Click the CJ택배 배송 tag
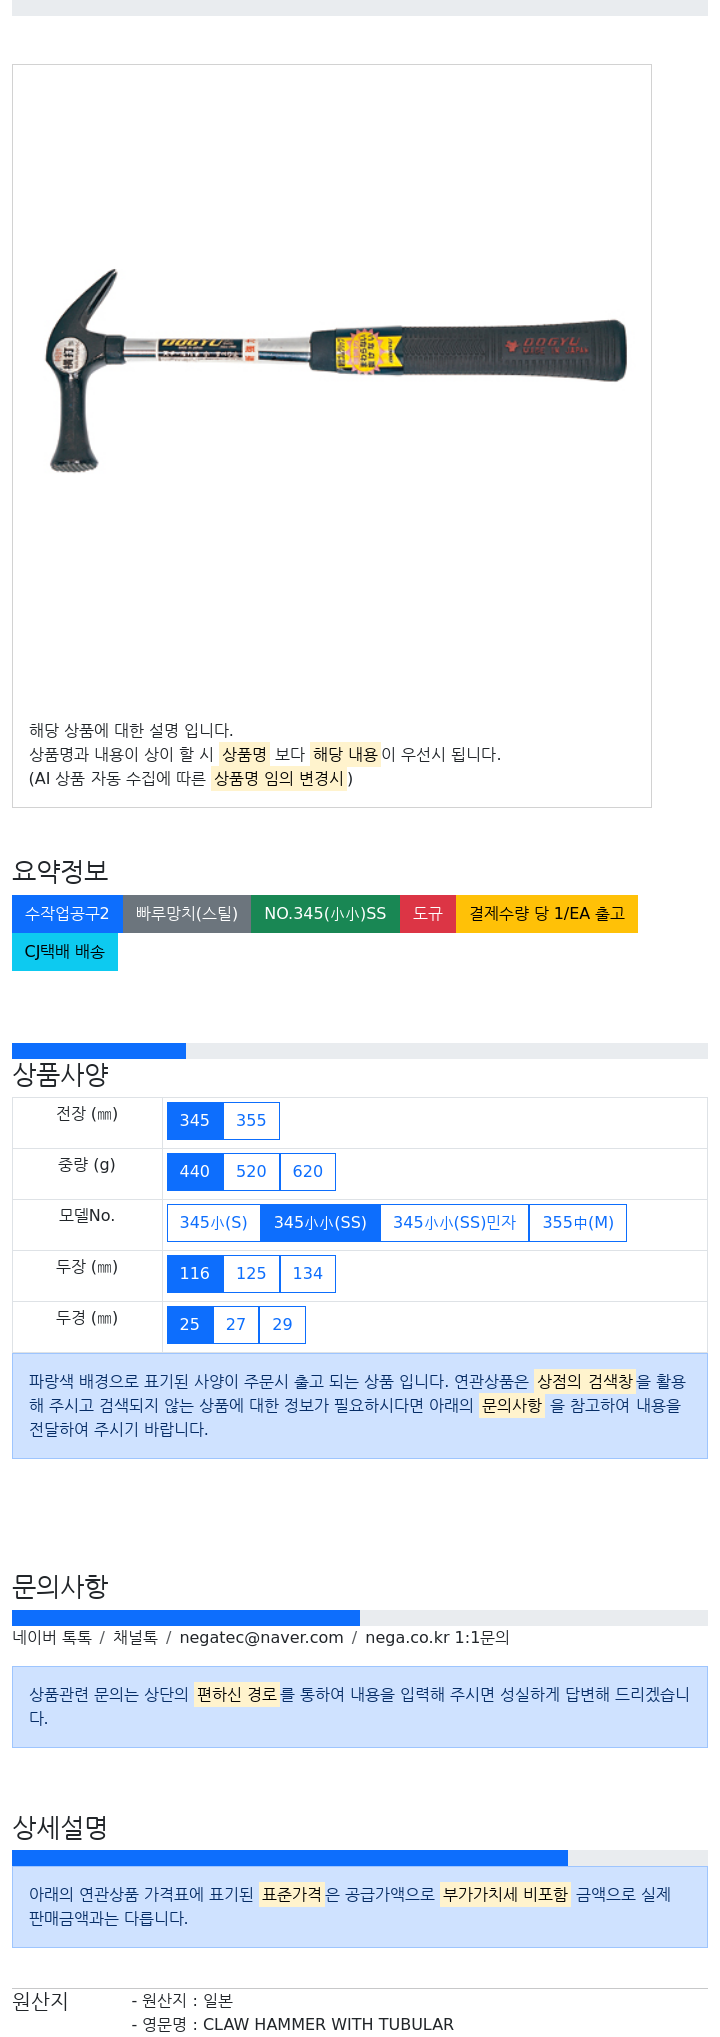 (65, 952)
